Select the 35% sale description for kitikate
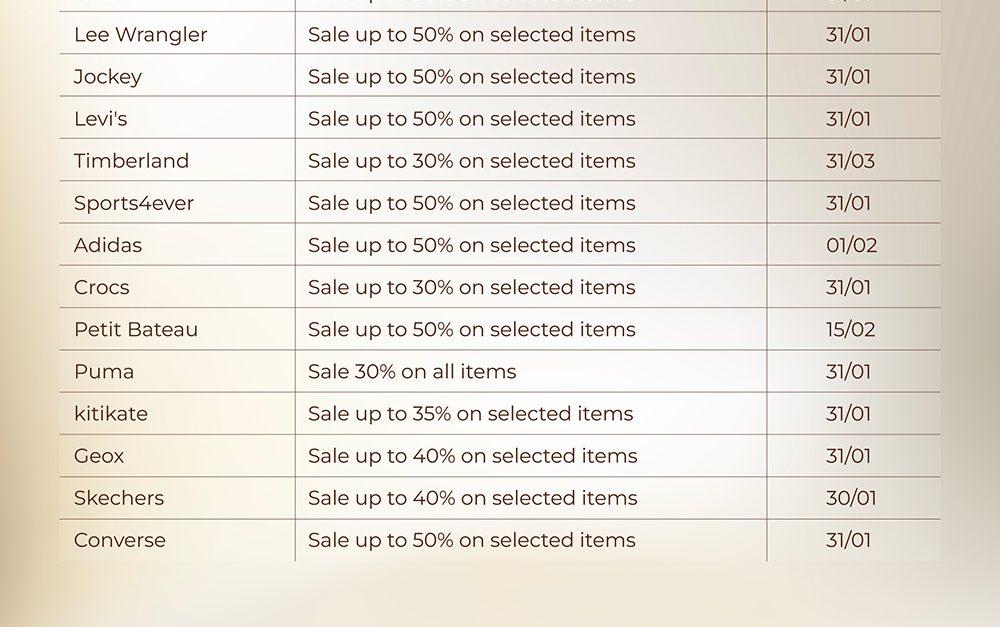 point(470,413)
